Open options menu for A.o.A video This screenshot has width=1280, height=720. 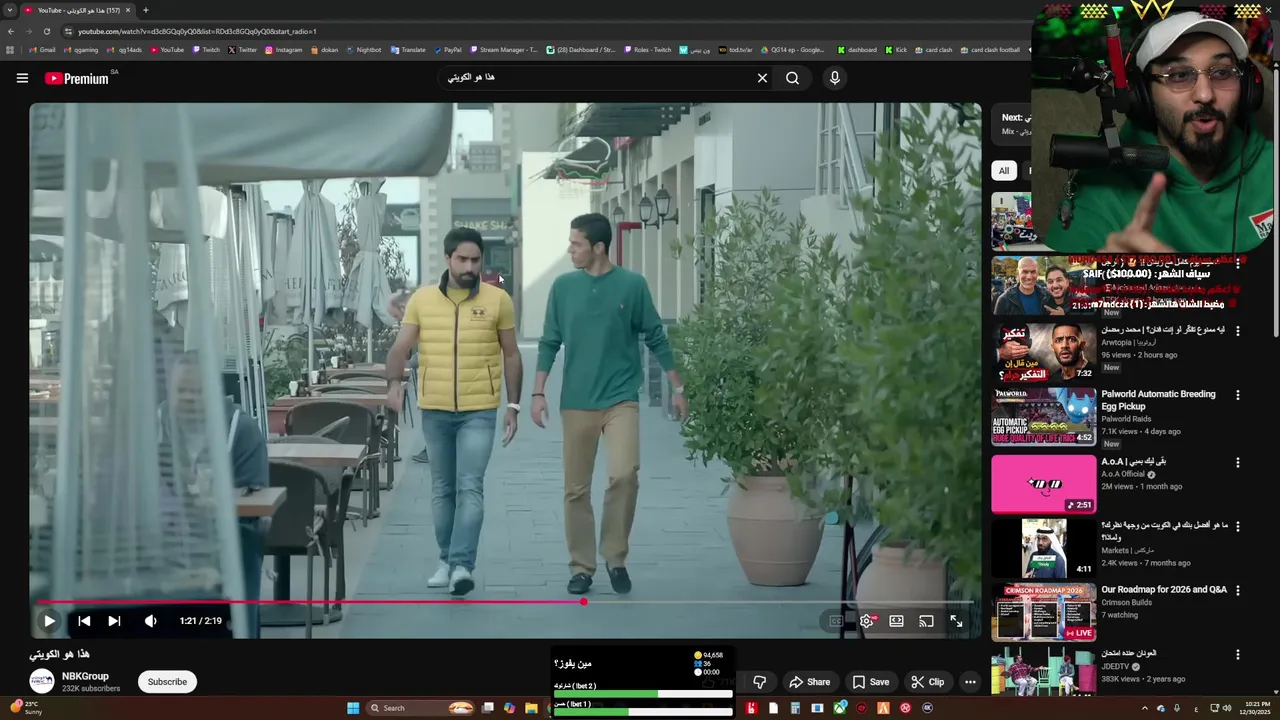coord(1238,463)
